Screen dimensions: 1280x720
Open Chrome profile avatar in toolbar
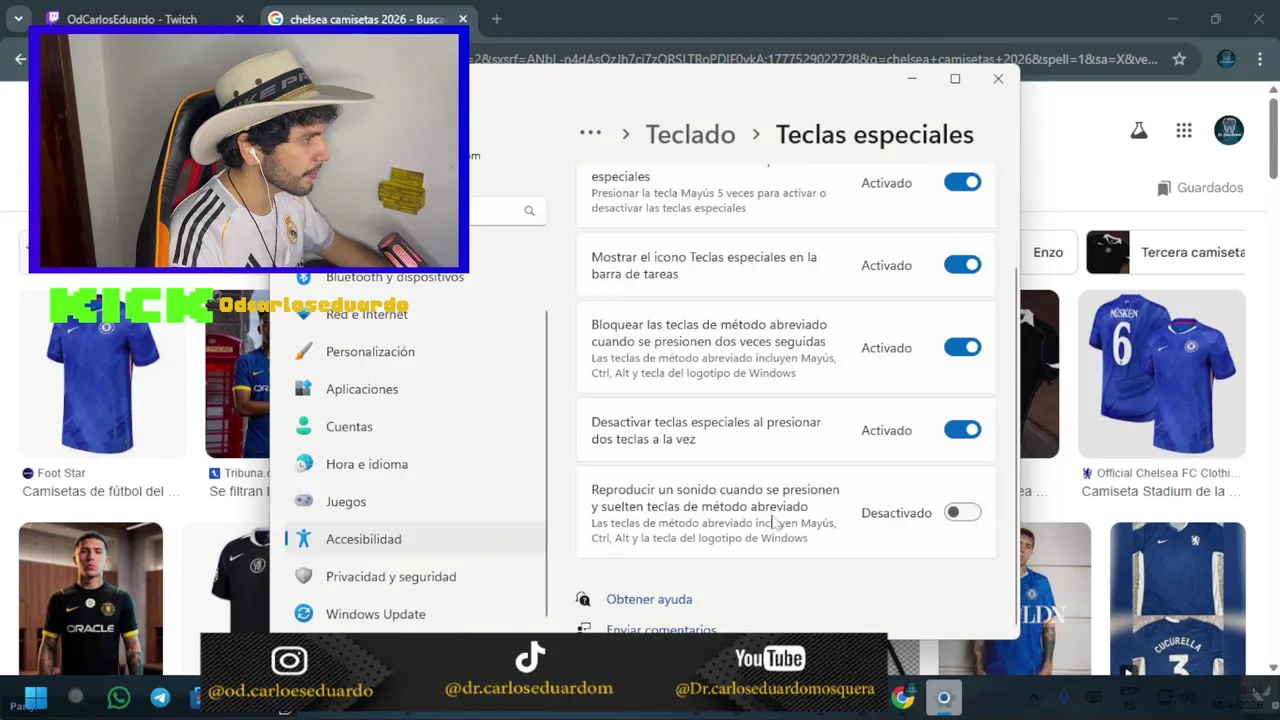(x=1226, y=59)
